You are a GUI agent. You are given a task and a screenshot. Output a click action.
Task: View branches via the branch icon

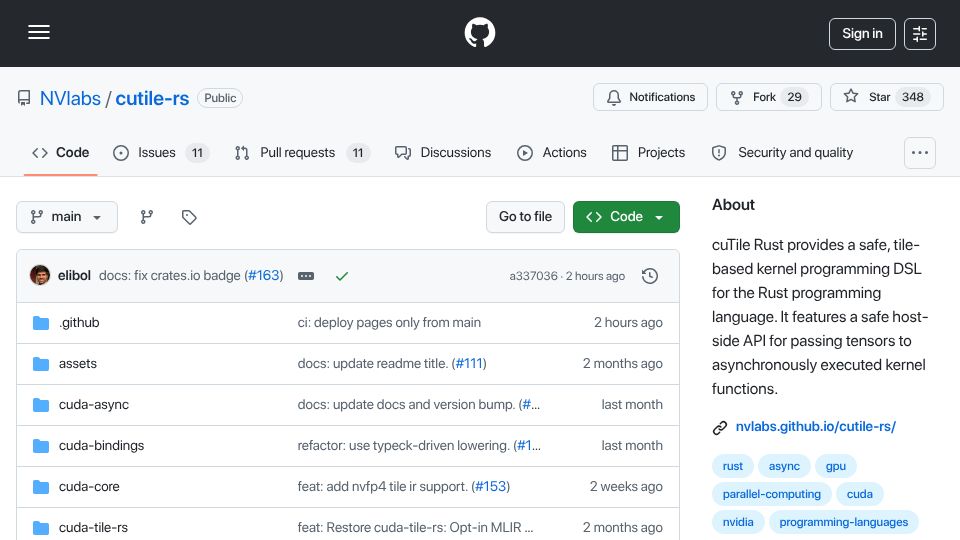(x=146, y=217)
